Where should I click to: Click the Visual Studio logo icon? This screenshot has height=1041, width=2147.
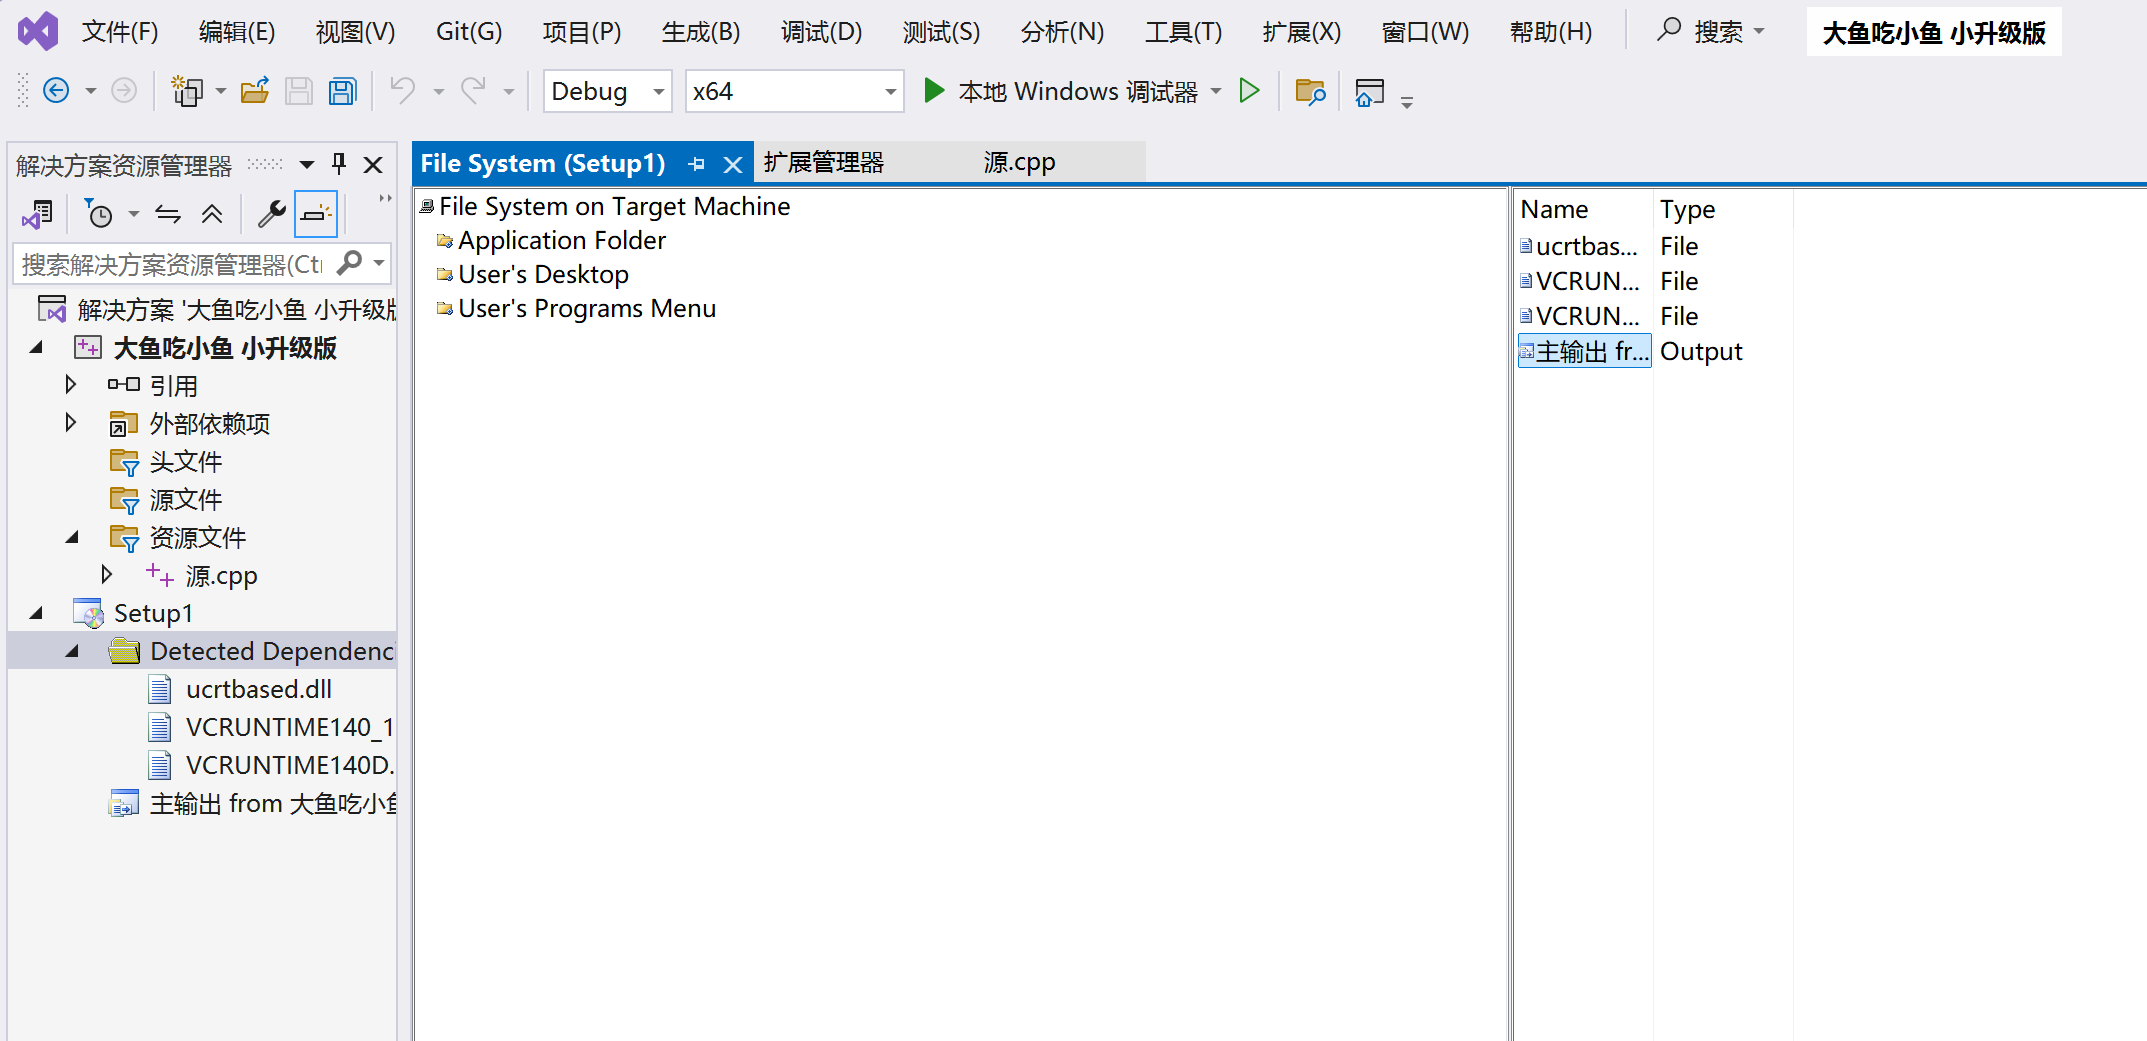pyautogui.click(x=38, y=32)
